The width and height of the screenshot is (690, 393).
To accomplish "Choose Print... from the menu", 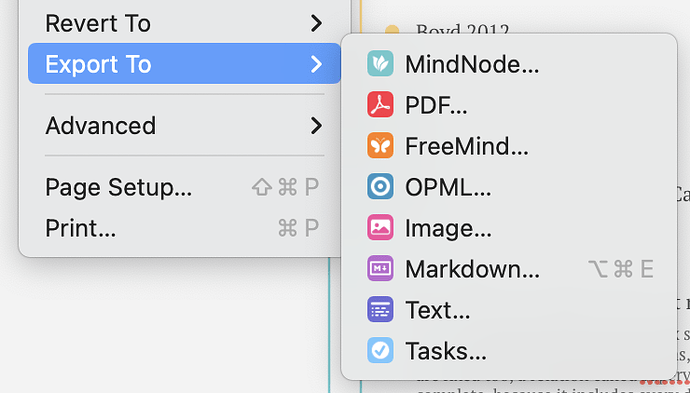I will click(x=184, y=228).
